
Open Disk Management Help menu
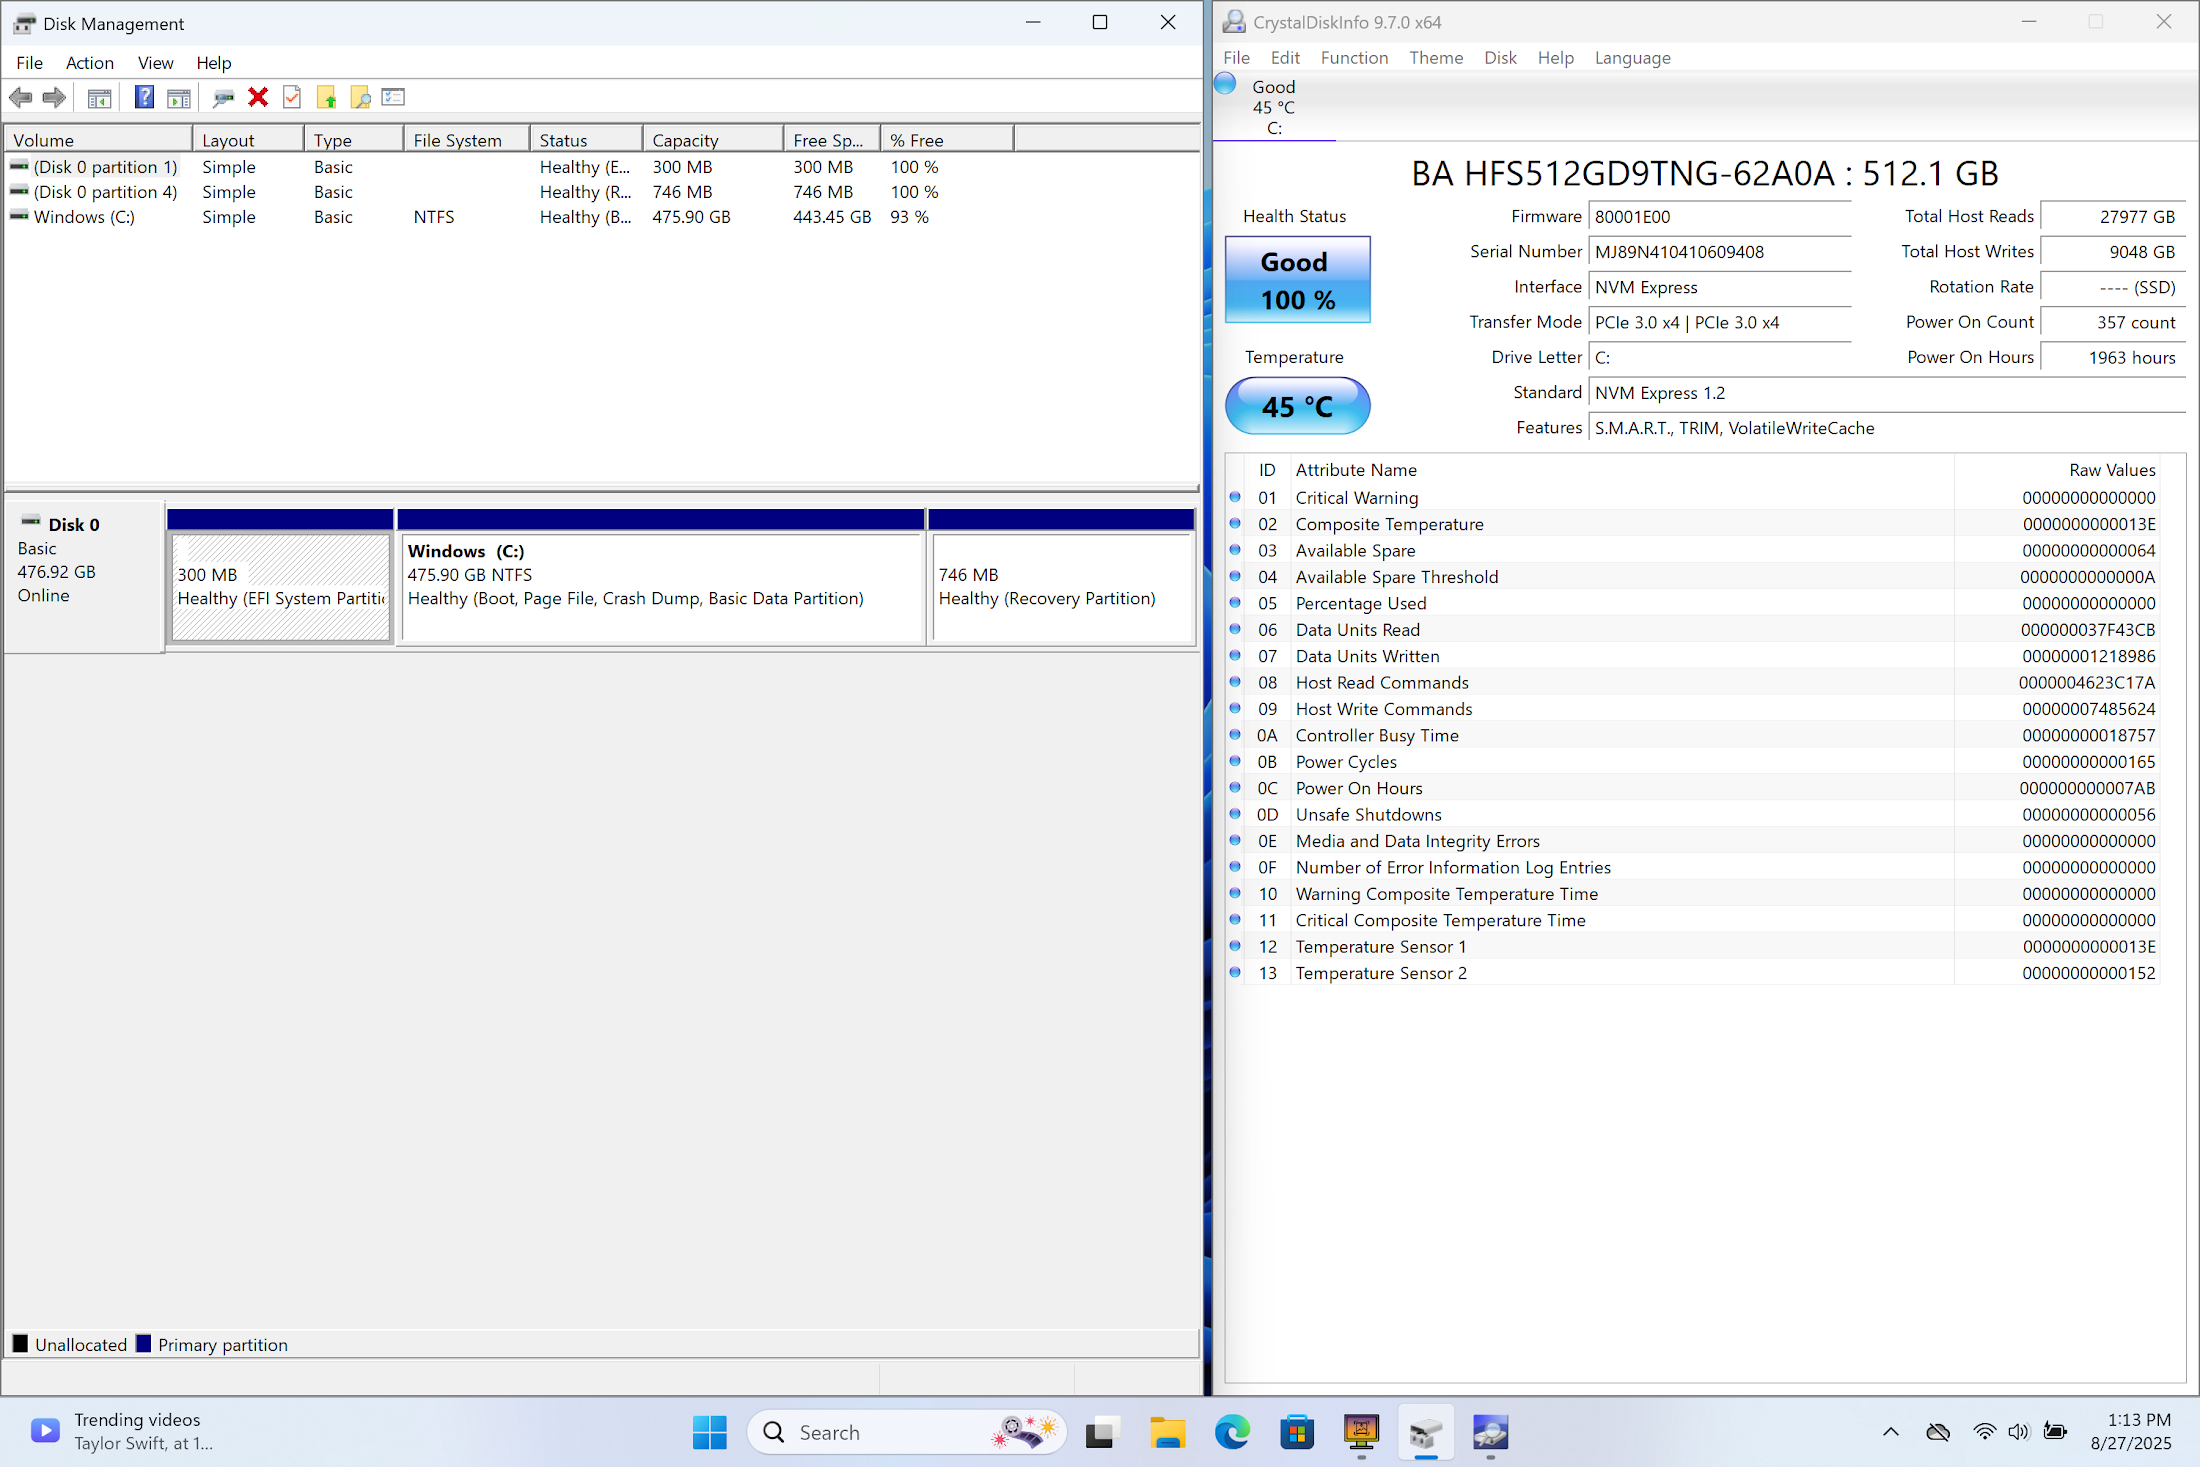(x=213, y=62)
